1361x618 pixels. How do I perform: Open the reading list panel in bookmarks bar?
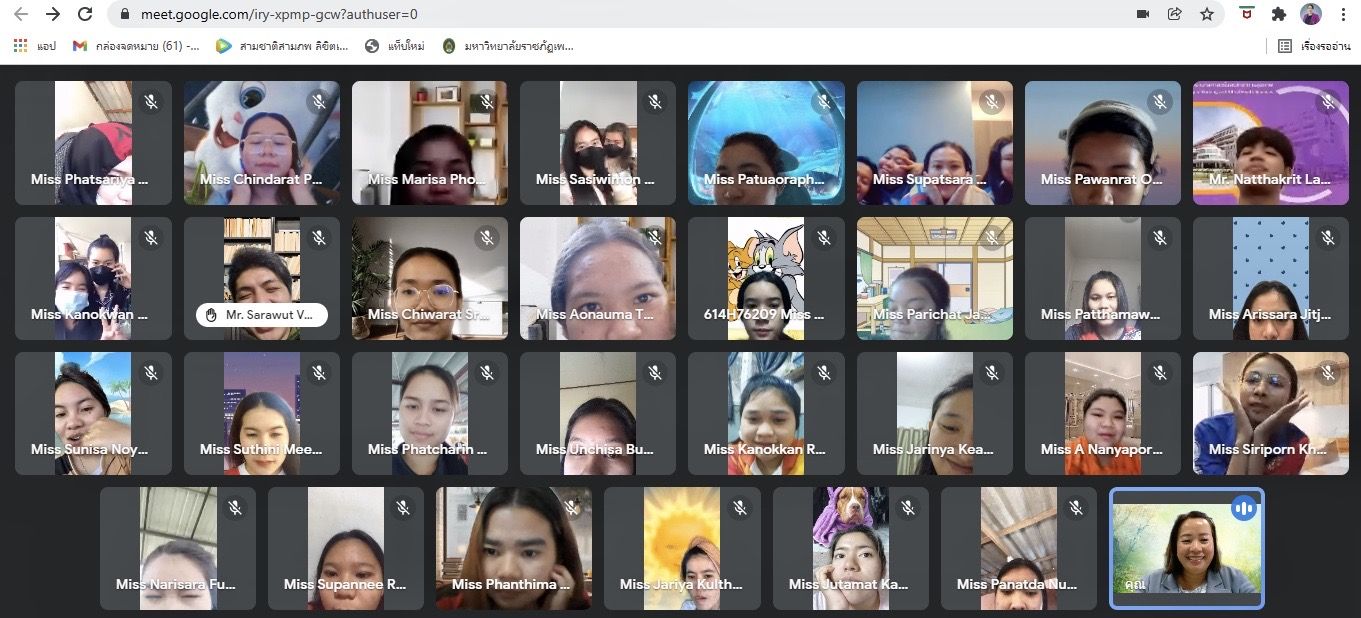click(1313, 46)
